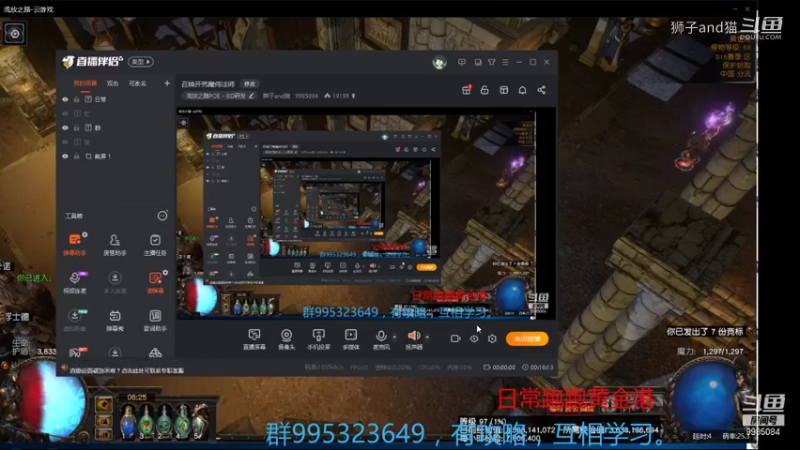The width and height of the screenshot is (800, 450).
Task: Click the record camera icon beside the stream button
Action: [455, 338]
